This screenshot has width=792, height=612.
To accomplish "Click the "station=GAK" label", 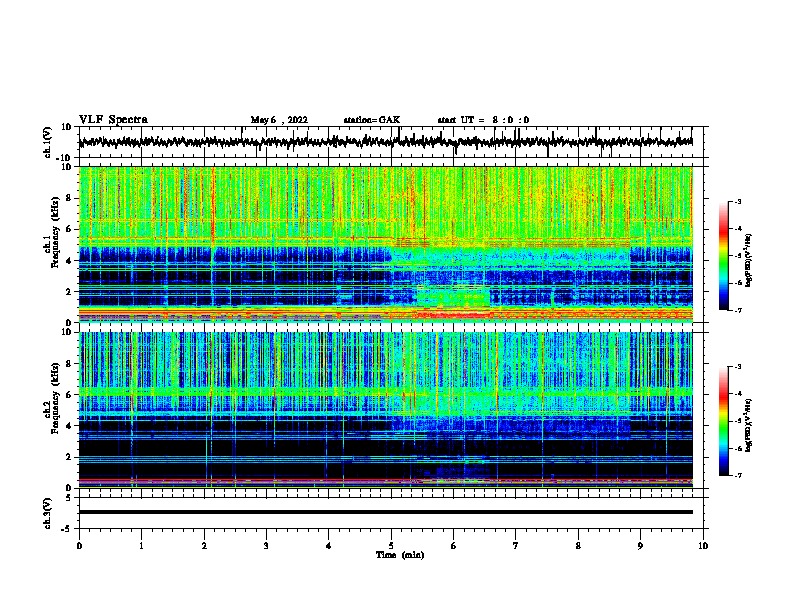I will click(372, 120).
